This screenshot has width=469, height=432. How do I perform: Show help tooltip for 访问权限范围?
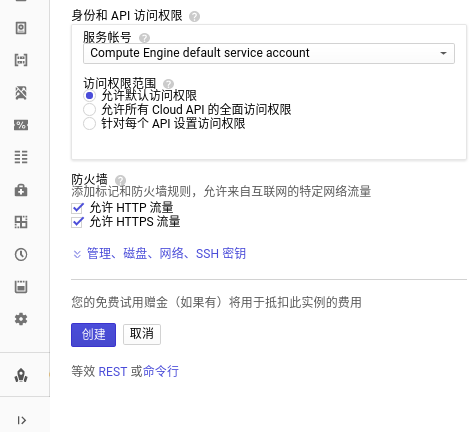click(x=168, y=84)
